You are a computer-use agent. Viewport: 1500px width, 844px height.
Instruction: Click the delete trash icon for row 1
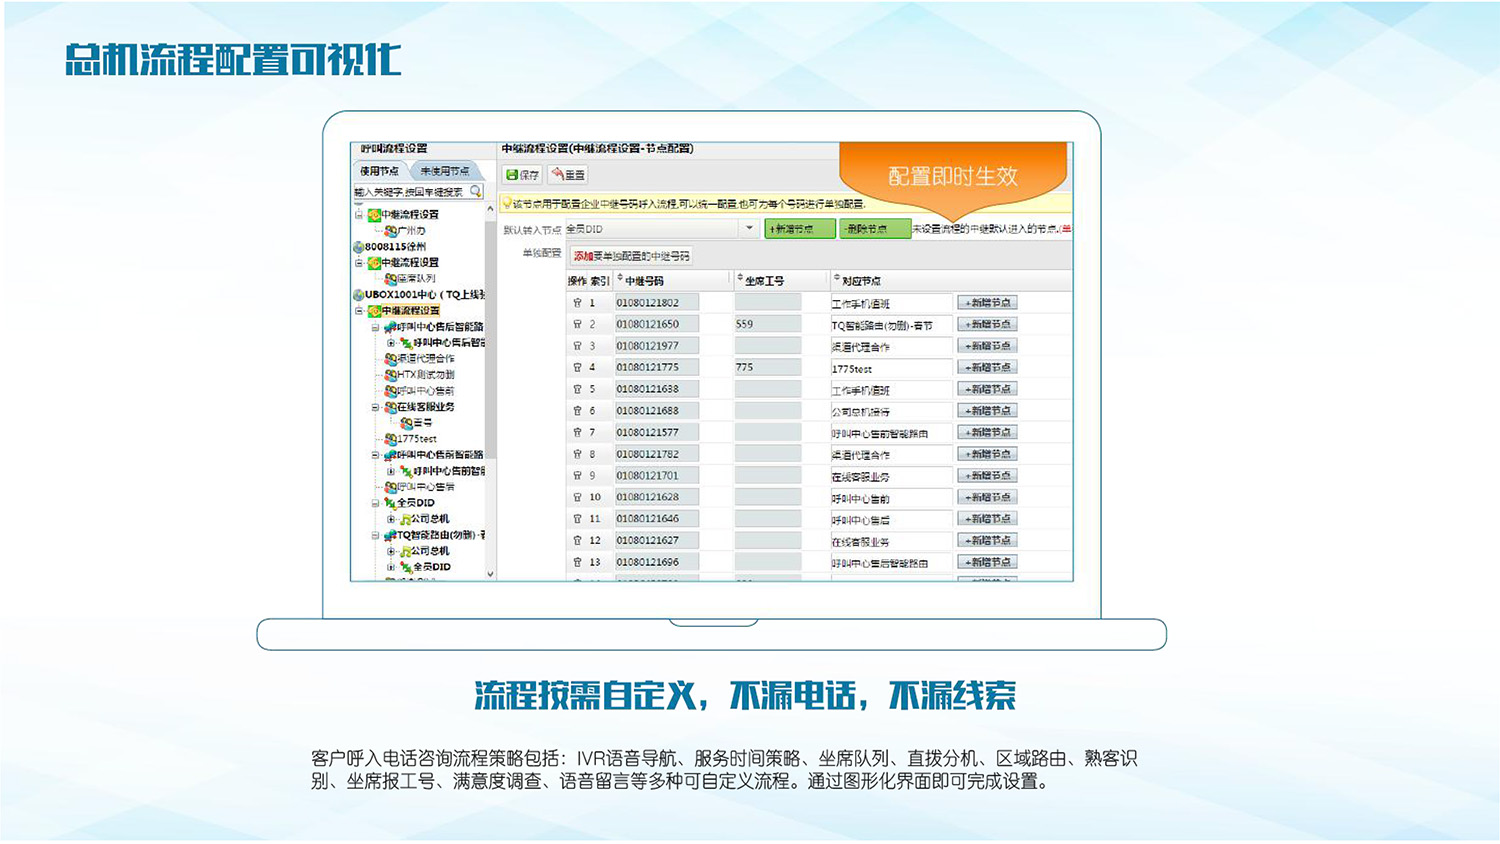[x=577, y=303]
